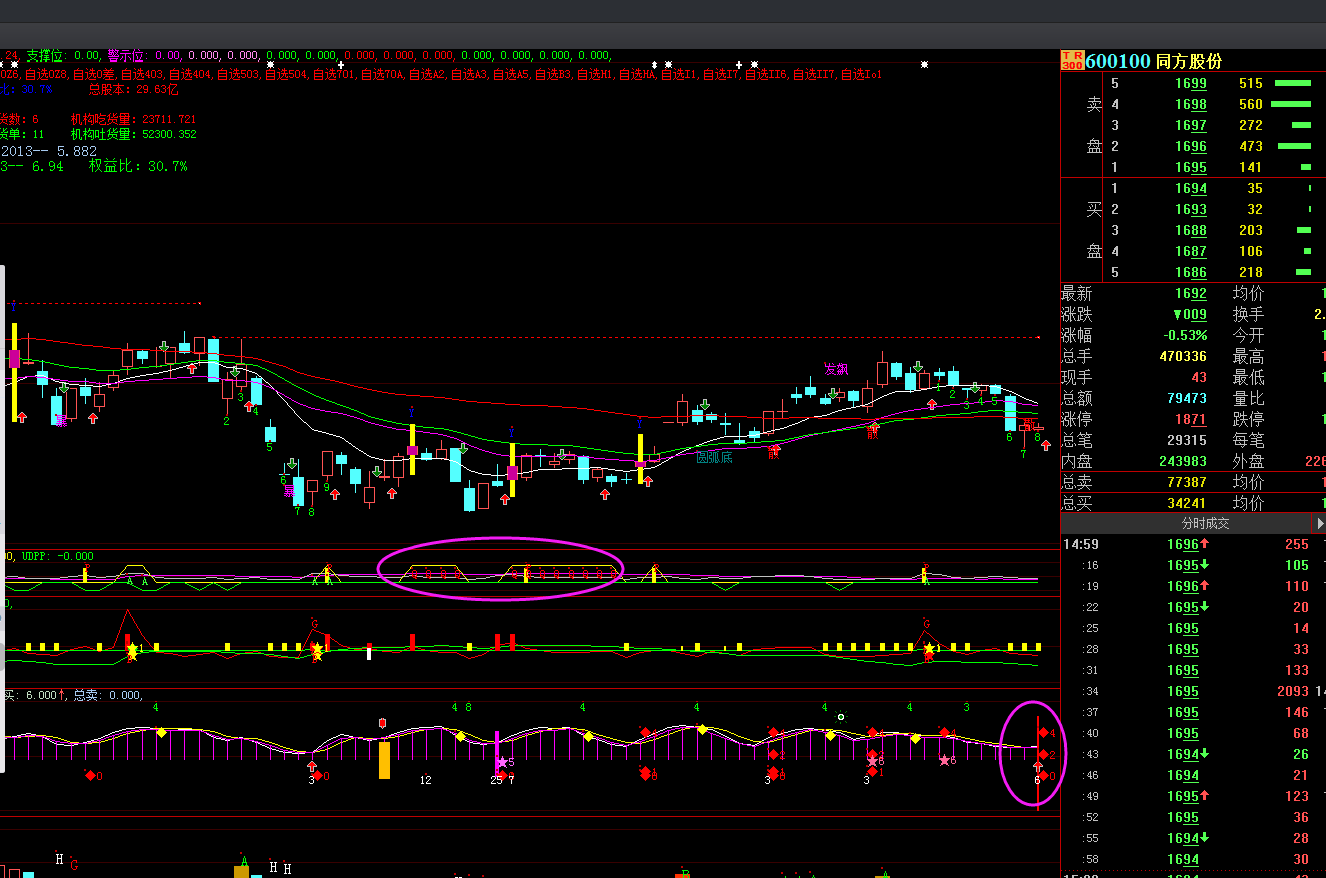The width and height of the screenshot is (1326, 878).
Task: Select the 涨停 price 1871
Action: click(1190, 419)
